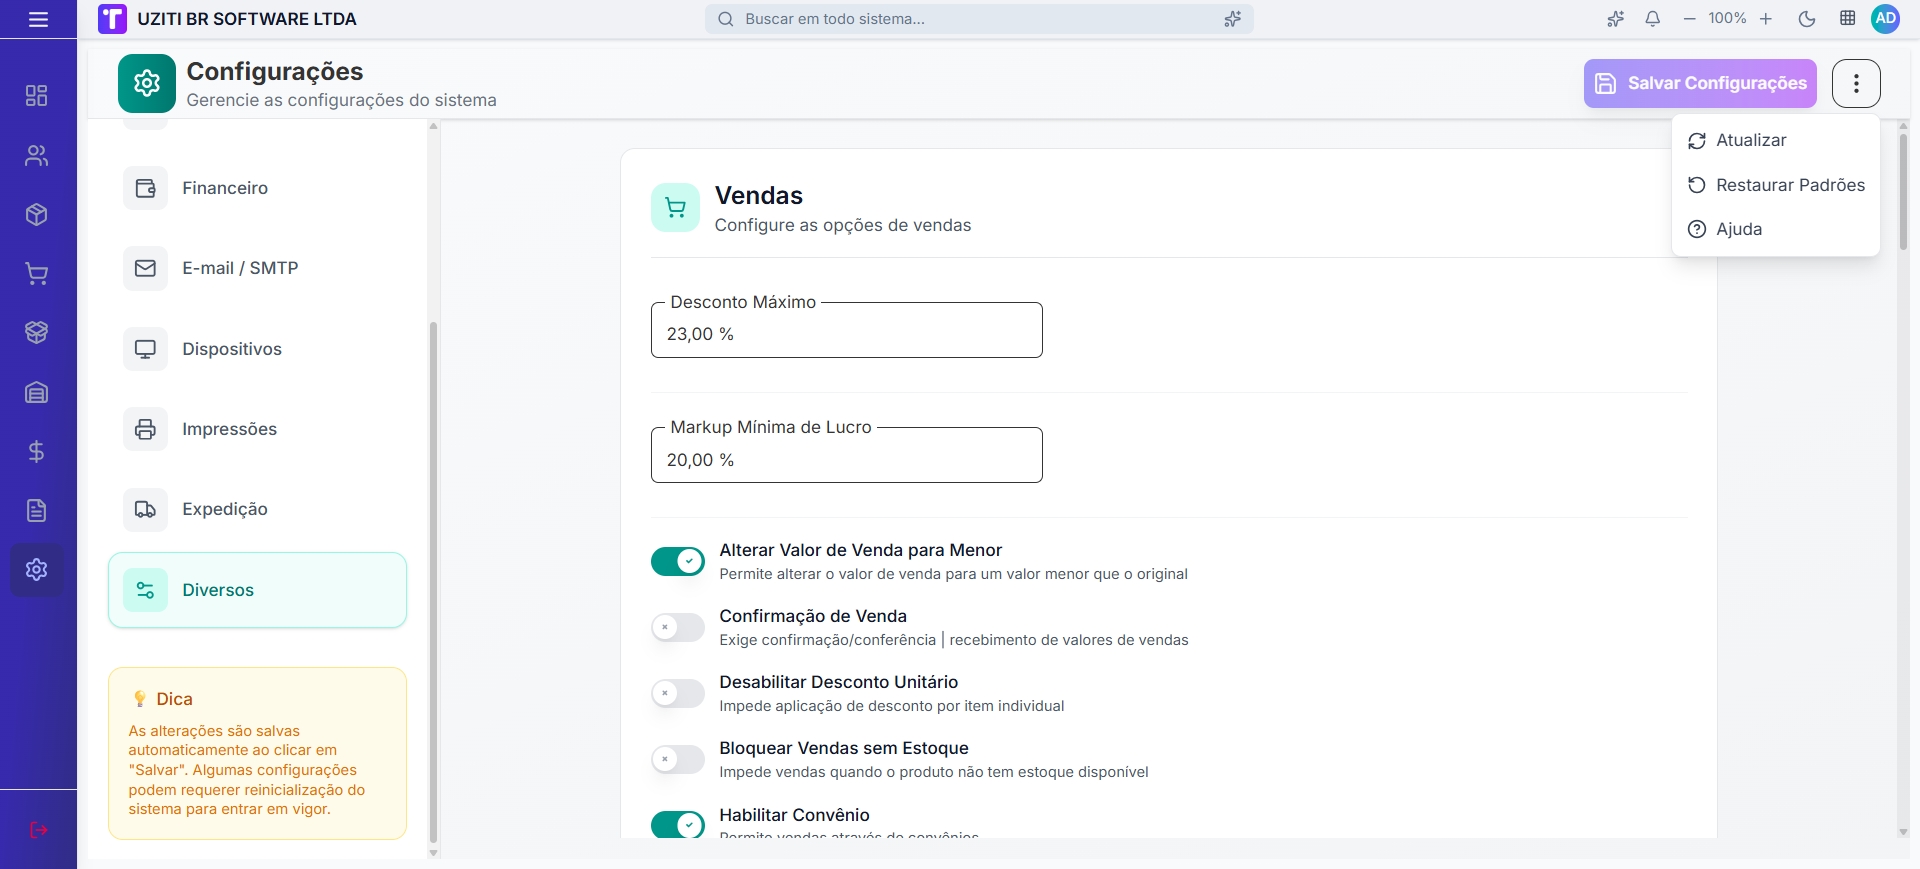
Task: Click the green Configurações gear icon
Action: 147,83
